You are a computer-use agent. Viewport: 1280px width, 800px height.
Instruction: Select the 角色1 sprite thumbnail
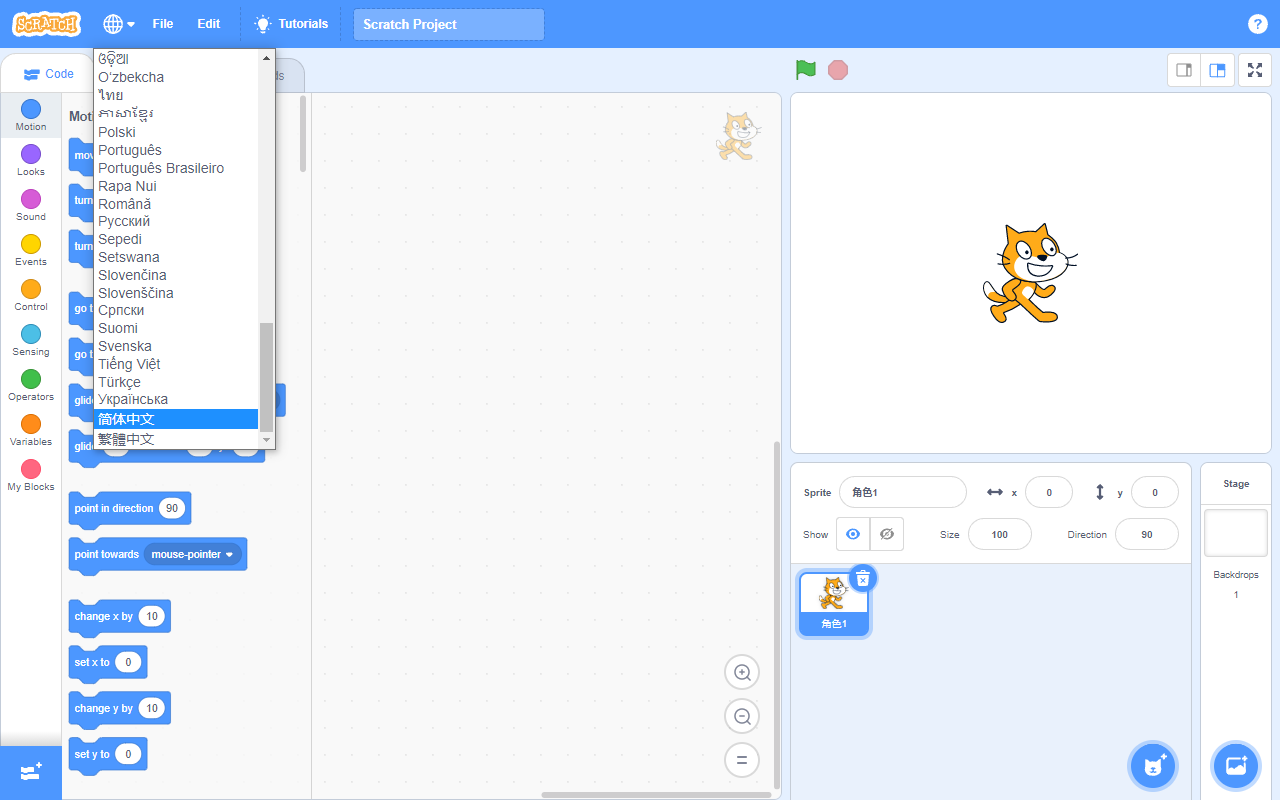pyautogui.click(x=834, y=603)
